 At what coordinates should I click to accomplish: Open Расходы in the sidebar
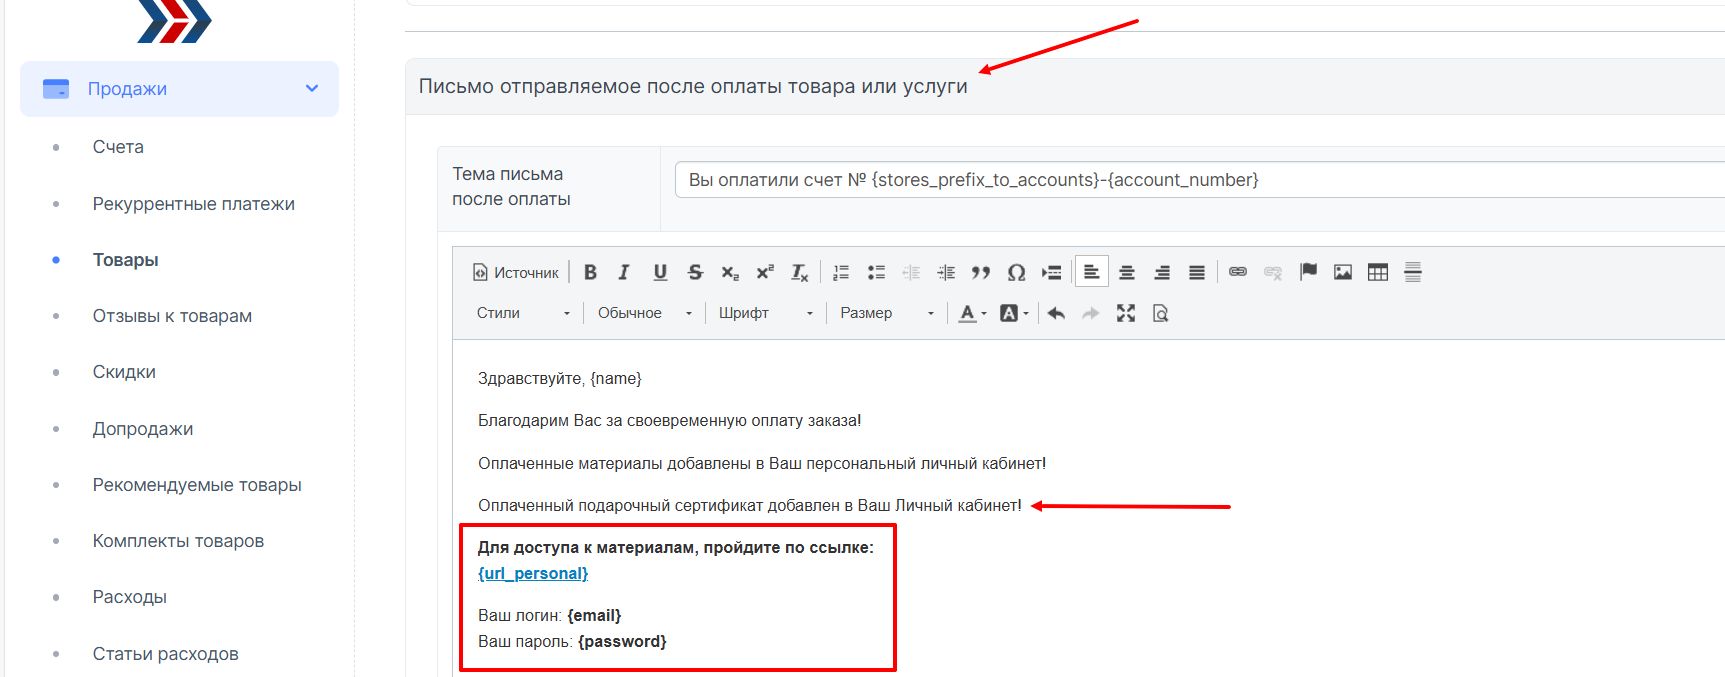point(130,597)
